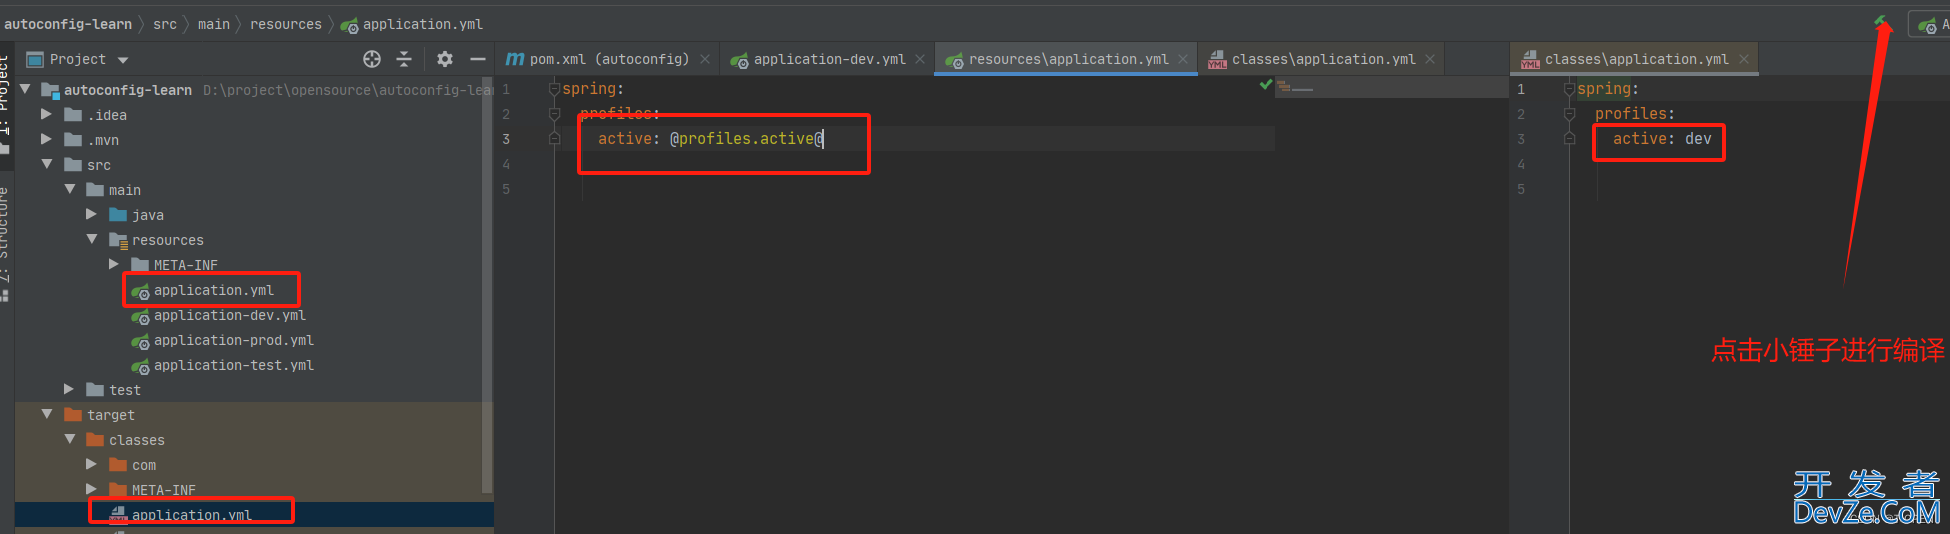Close the application-dev.yml tab
Screen dimensions: 1950x534
[x=920, y=59]
